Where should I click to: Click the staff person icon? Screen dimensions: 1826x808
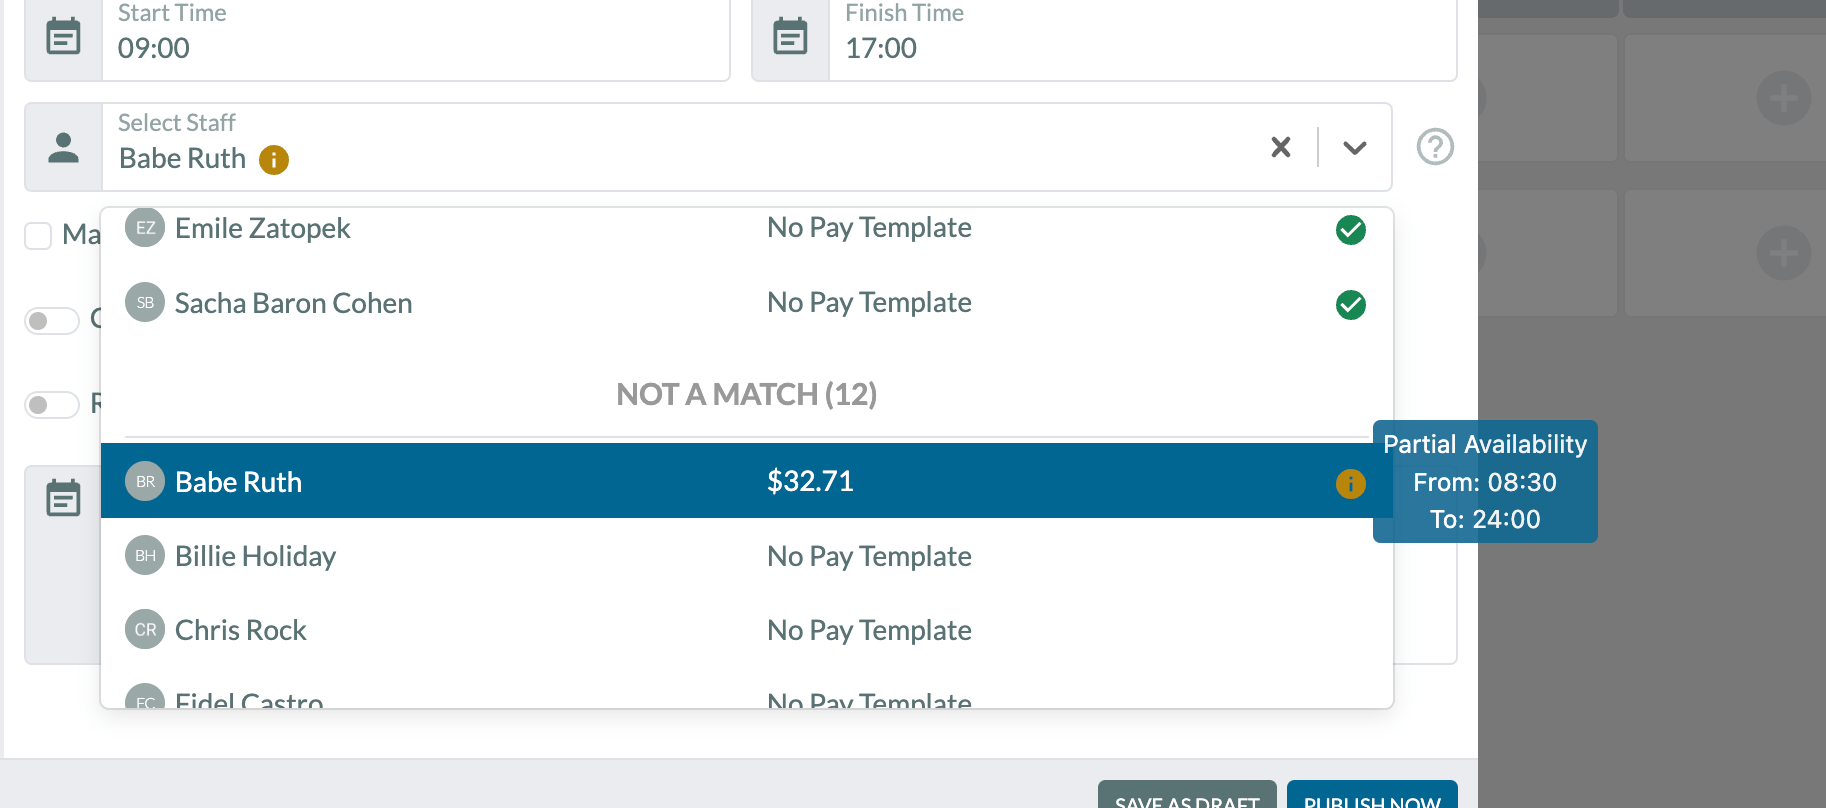pyautogui.click(x=64, y=147)
